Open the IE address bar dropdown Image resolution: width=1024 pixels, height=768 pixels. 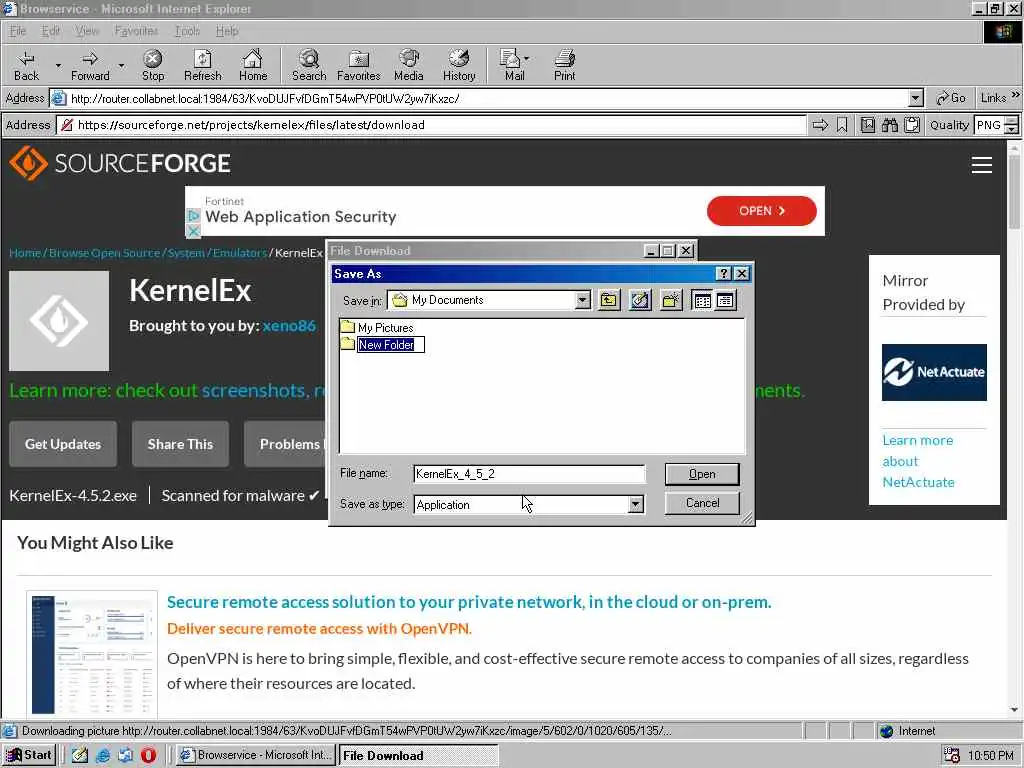916,99
